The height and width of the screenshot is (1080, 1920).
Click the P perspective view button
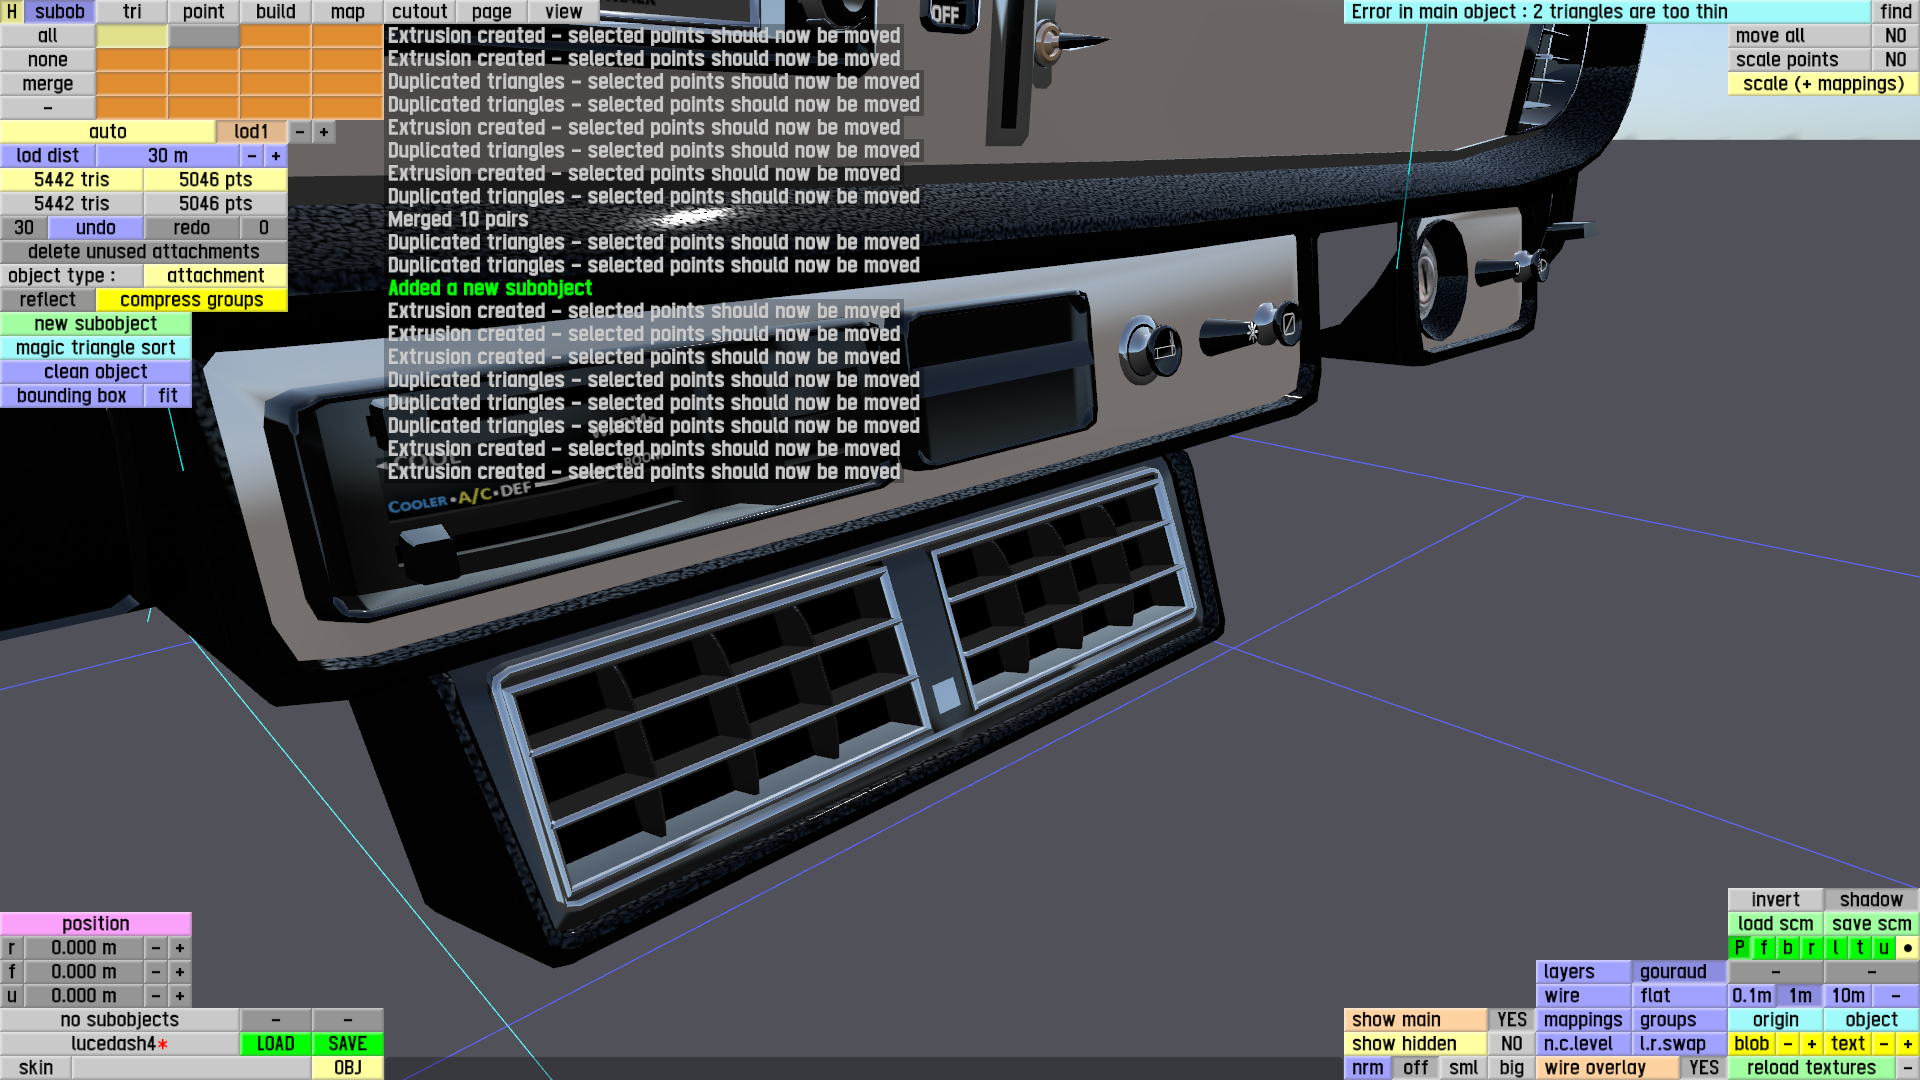tap(1739, 947)
